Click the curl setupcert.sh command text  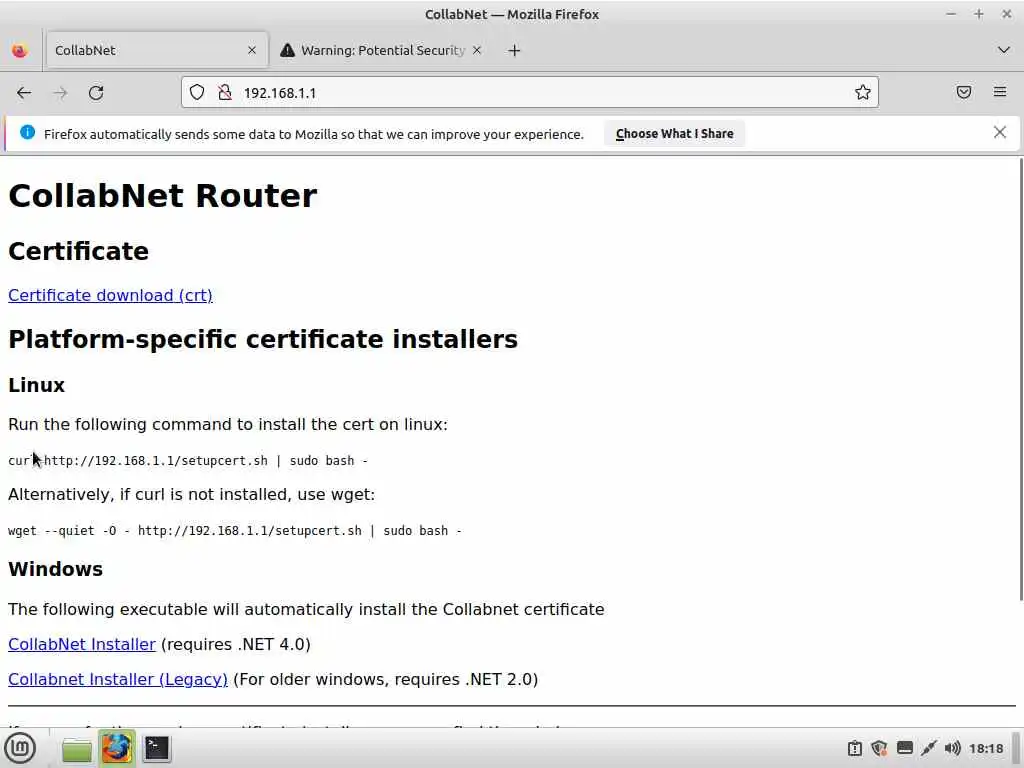[188, 461]
